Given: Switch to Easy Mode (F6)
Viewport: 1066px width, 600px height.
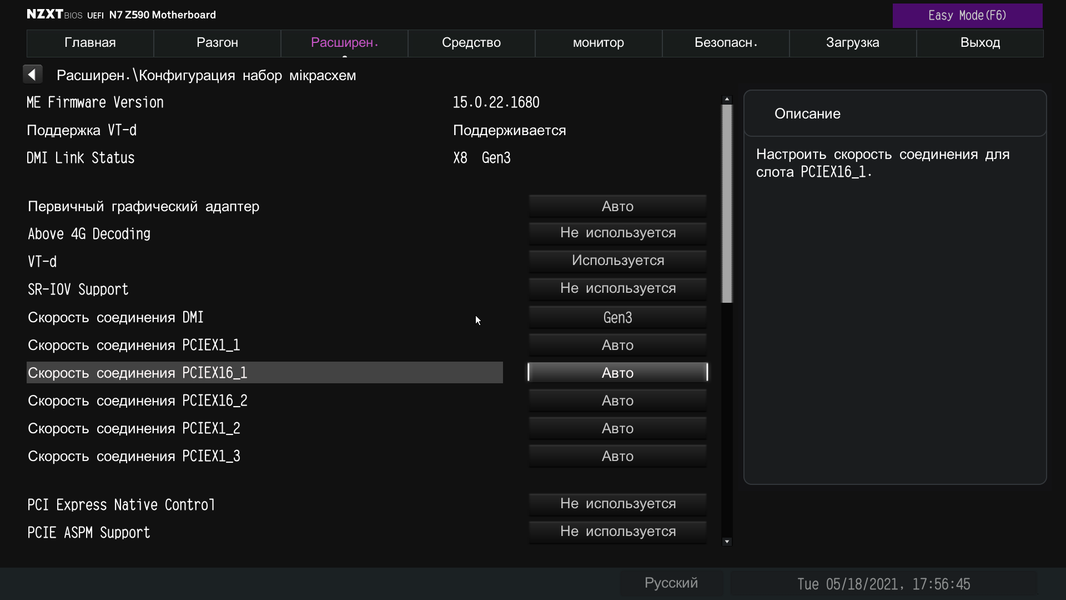Looking at the screenshot, I should coord(967,15).
